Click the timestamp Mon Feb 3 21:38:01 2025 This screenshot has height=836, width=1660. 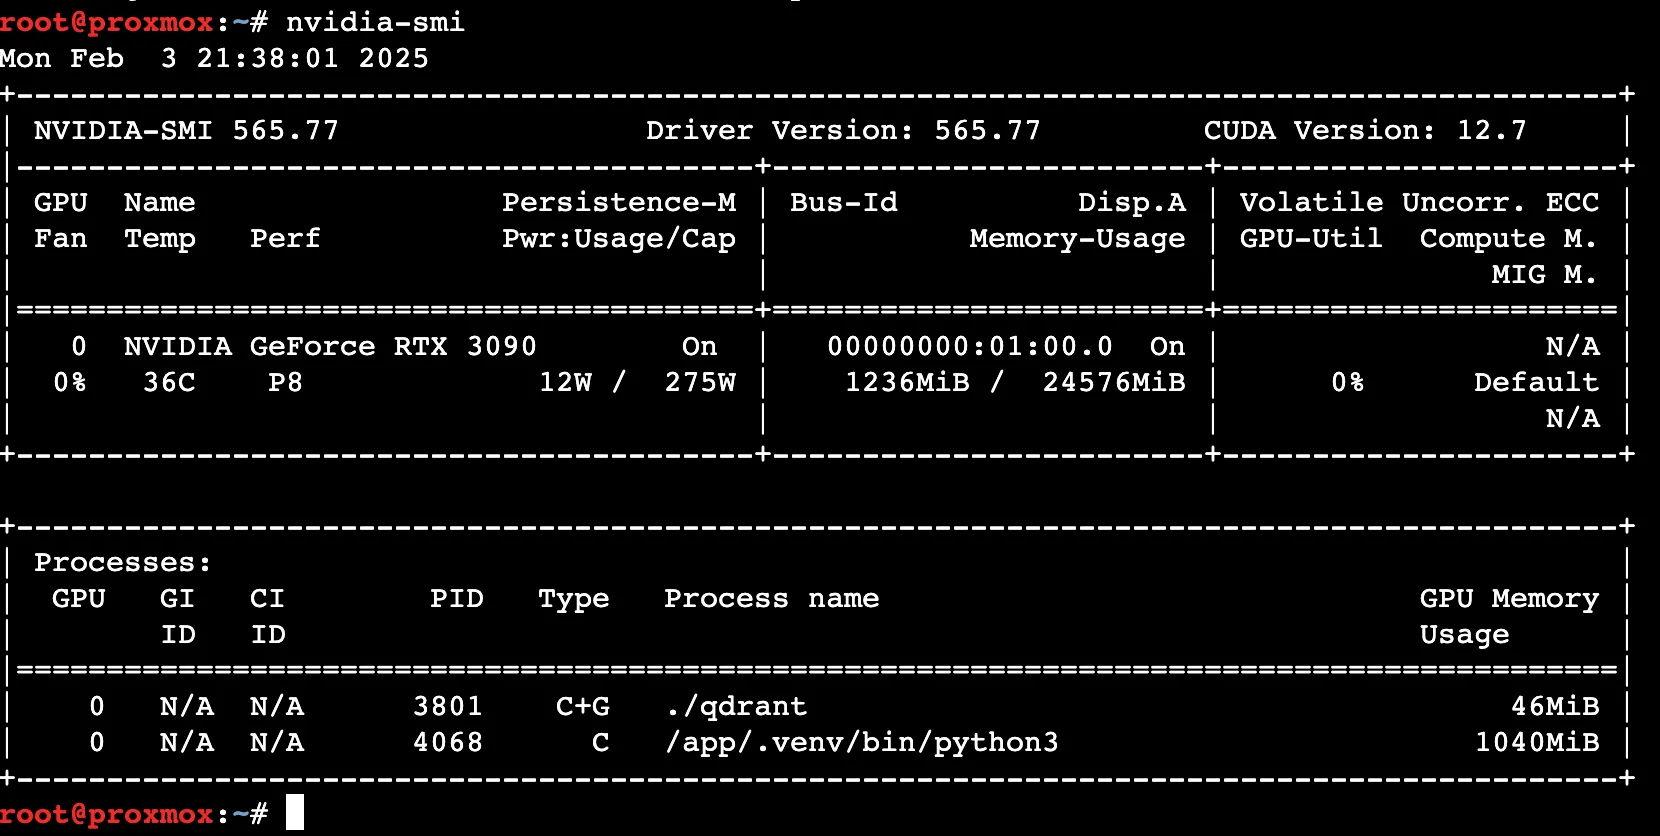[x=214, y=58]
